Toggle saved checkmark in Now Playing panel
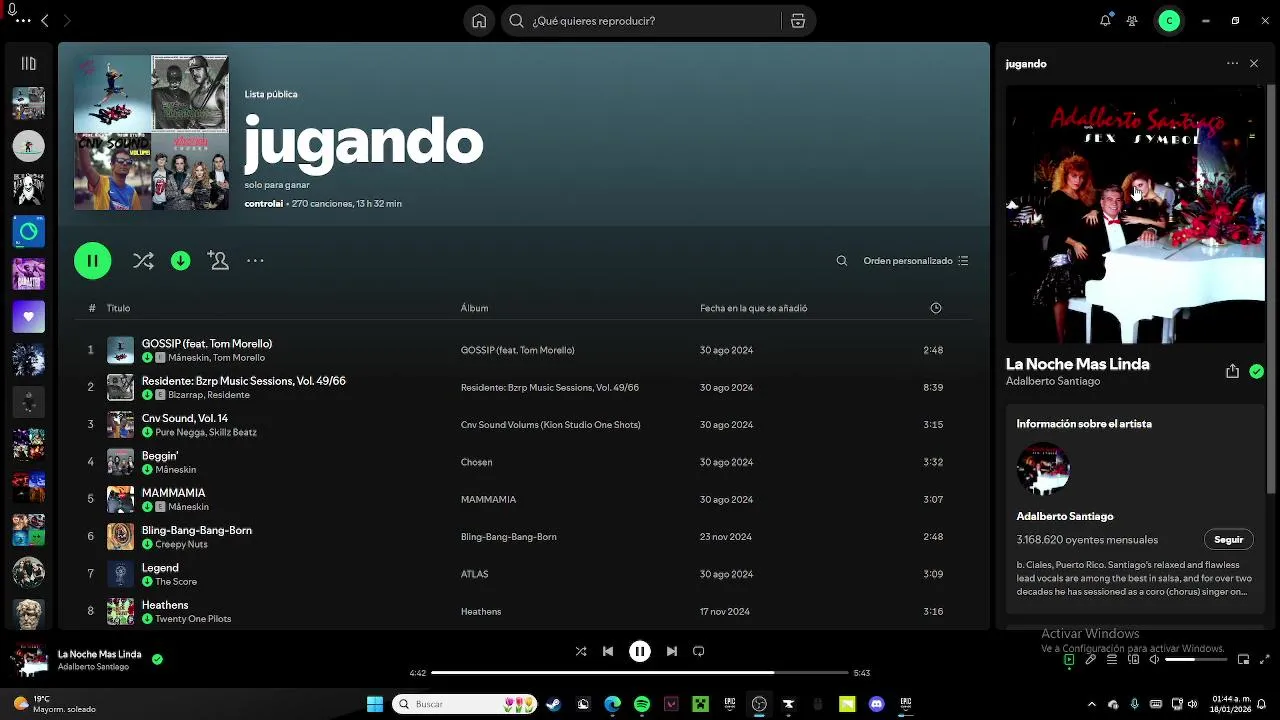The height and width of the screenshot is (720, 1280). (1256, 371)
